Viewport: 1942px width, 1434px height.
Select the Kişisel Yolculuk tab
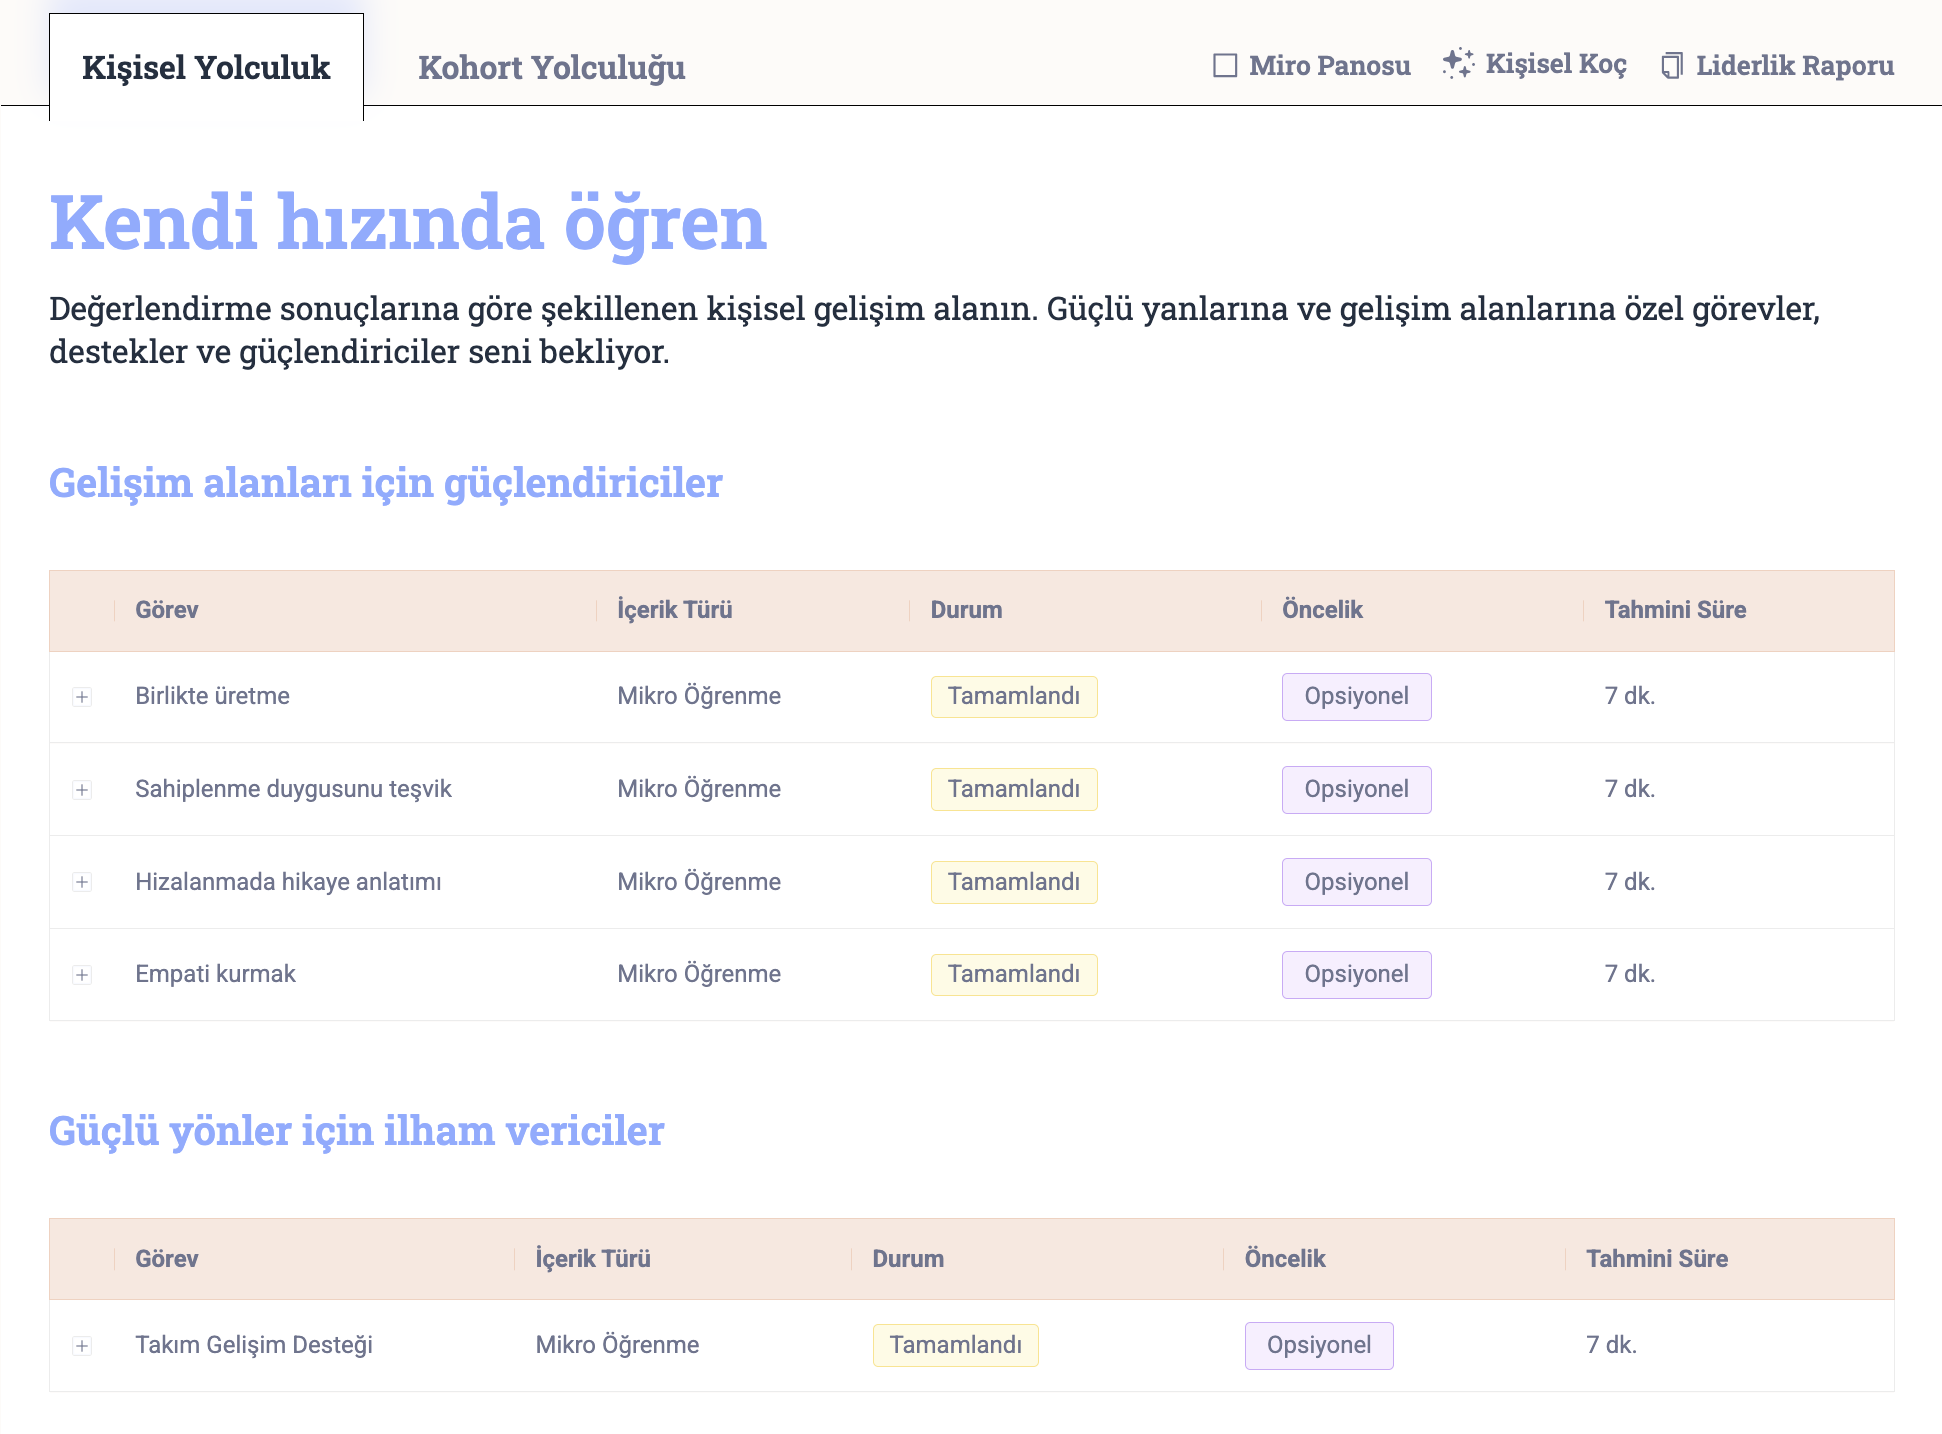206,67
